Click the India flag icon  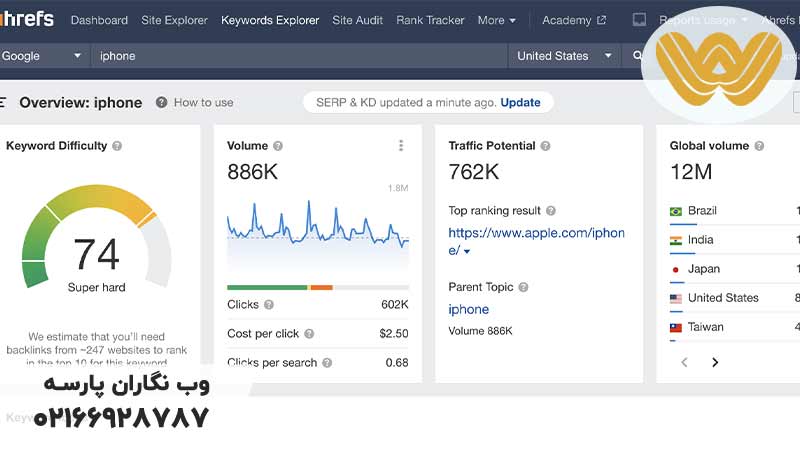click(676, 240)
